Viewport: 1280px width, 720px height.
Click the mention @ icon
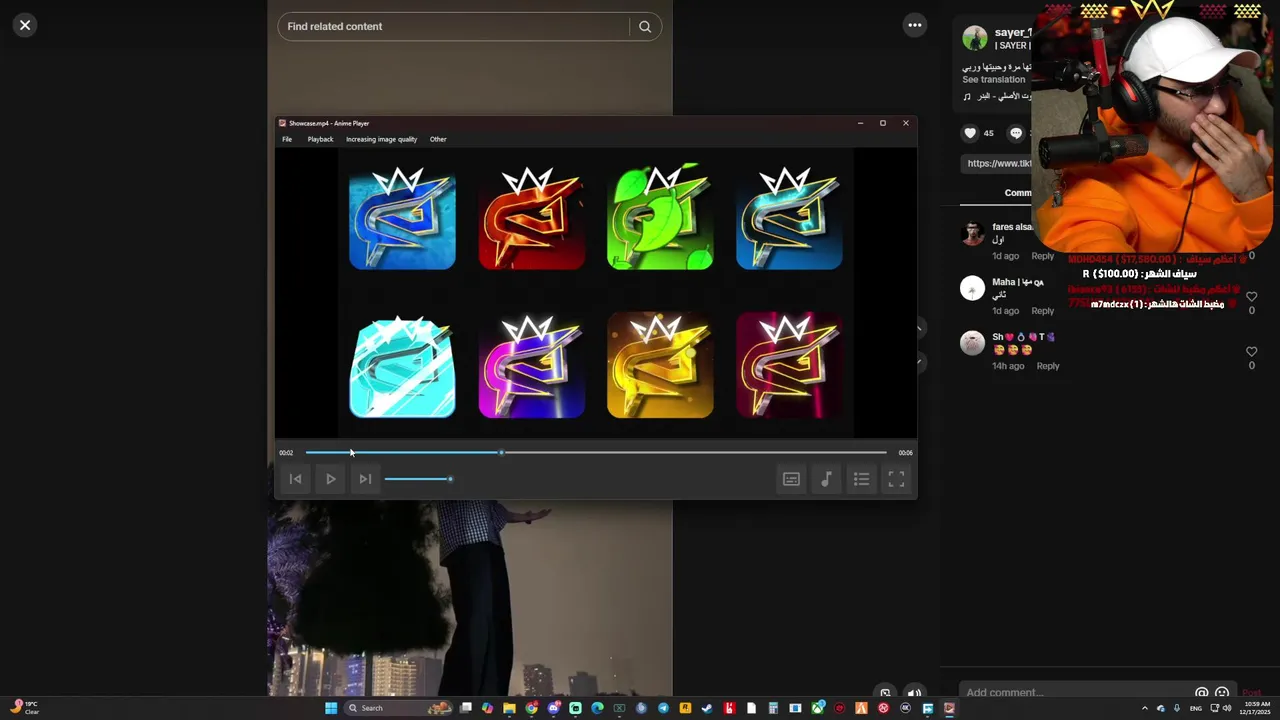coord(1201,693)
